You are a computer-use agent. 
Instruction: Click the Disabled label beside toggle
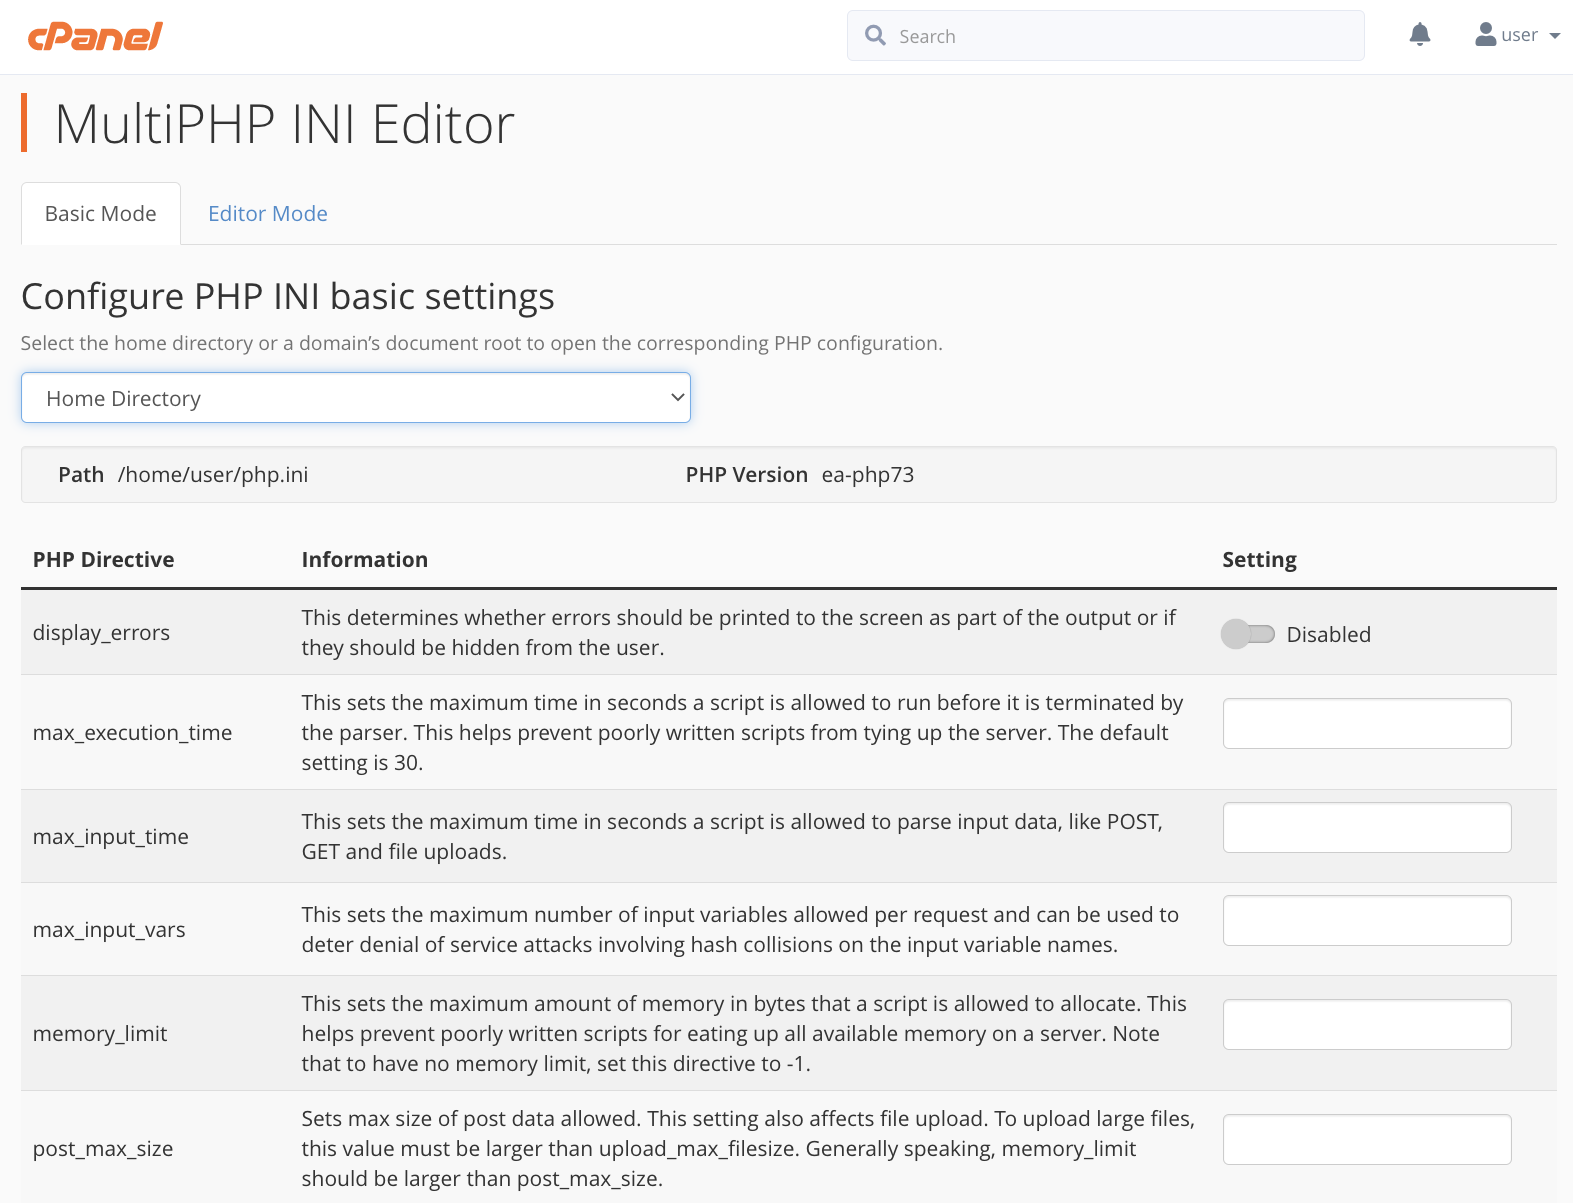pos(1328,635)
